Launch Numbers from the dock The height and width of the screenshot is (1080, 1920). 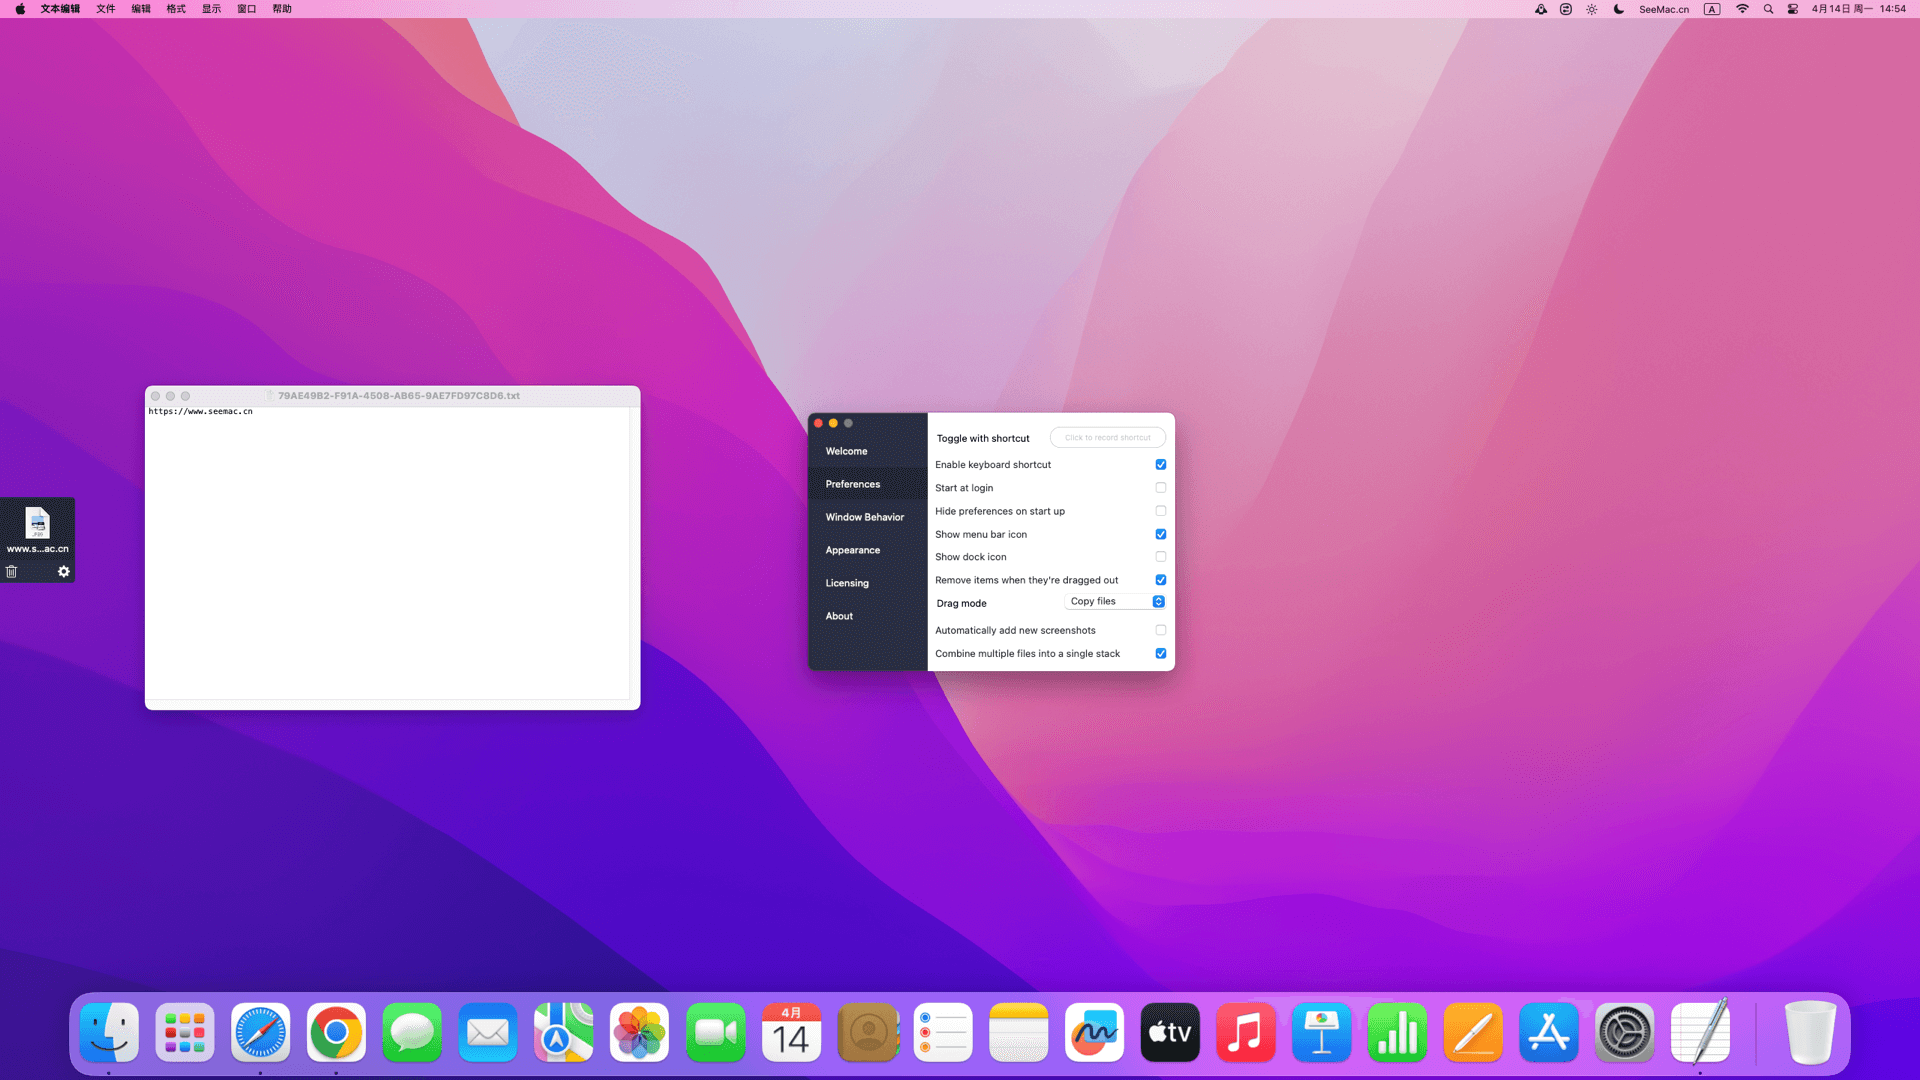click(x=1397, y=1033)
